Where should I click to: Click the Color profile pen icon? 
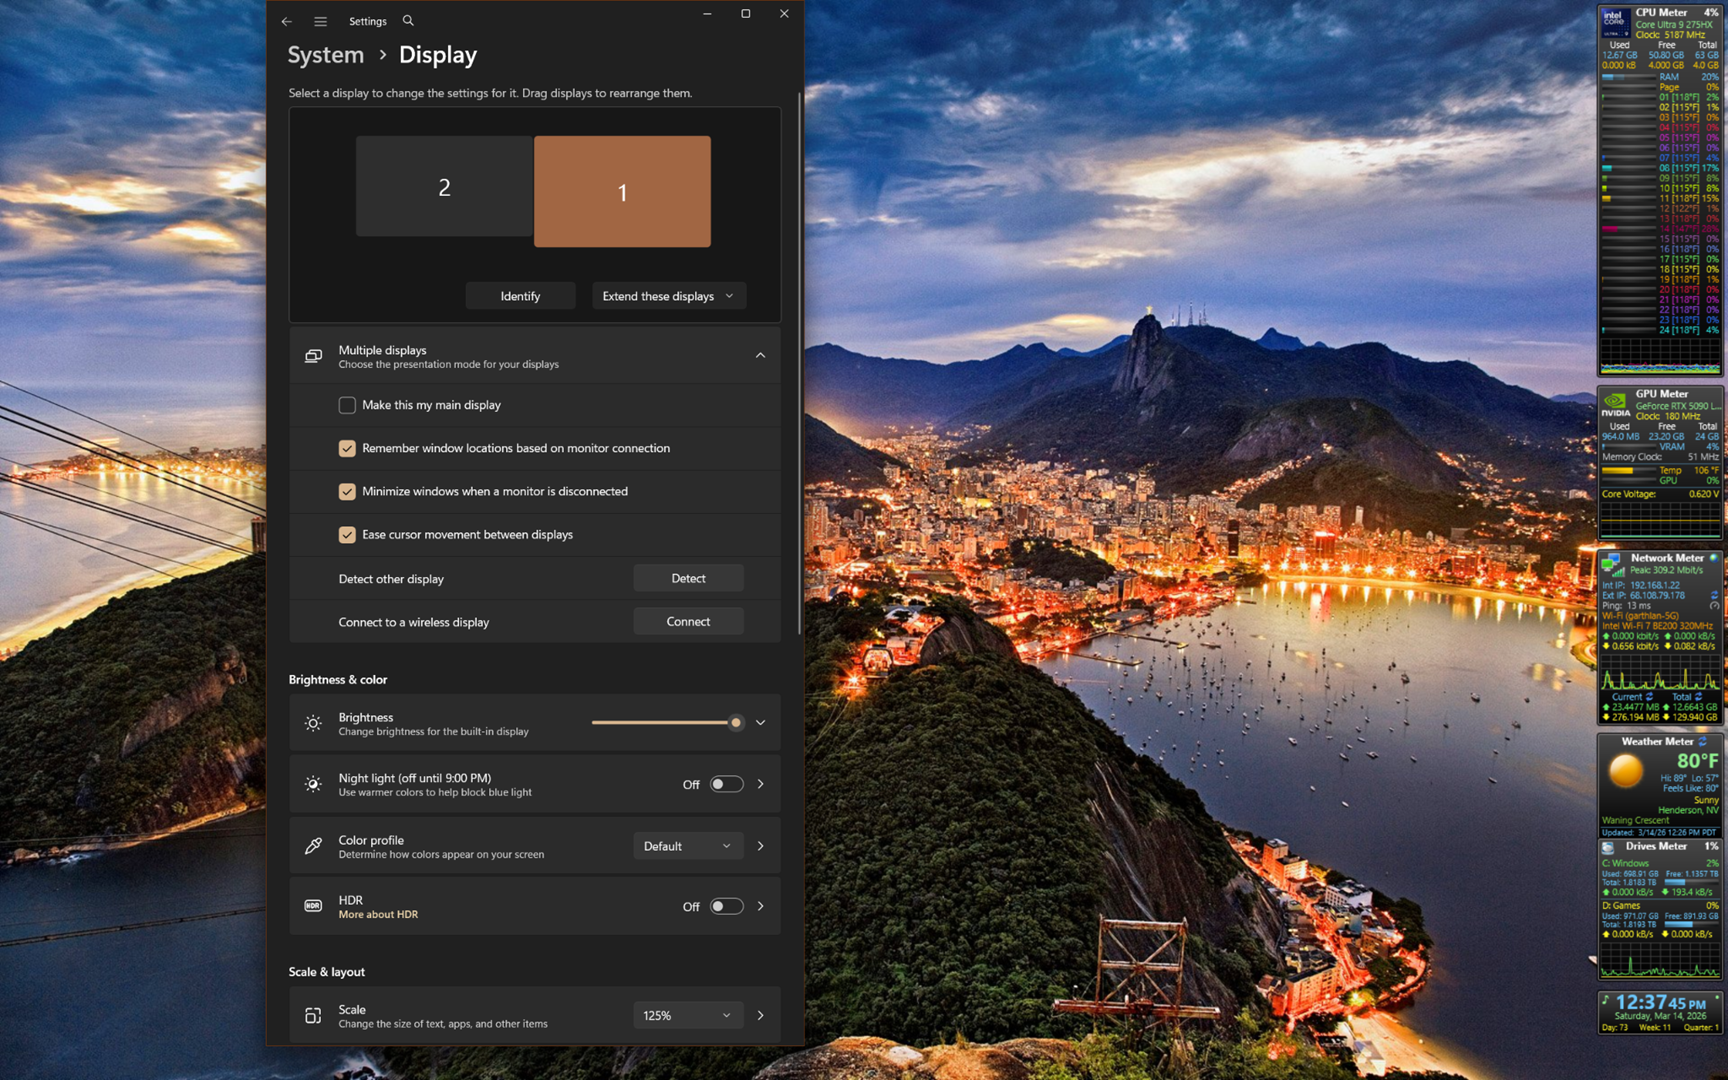point(313,846)
